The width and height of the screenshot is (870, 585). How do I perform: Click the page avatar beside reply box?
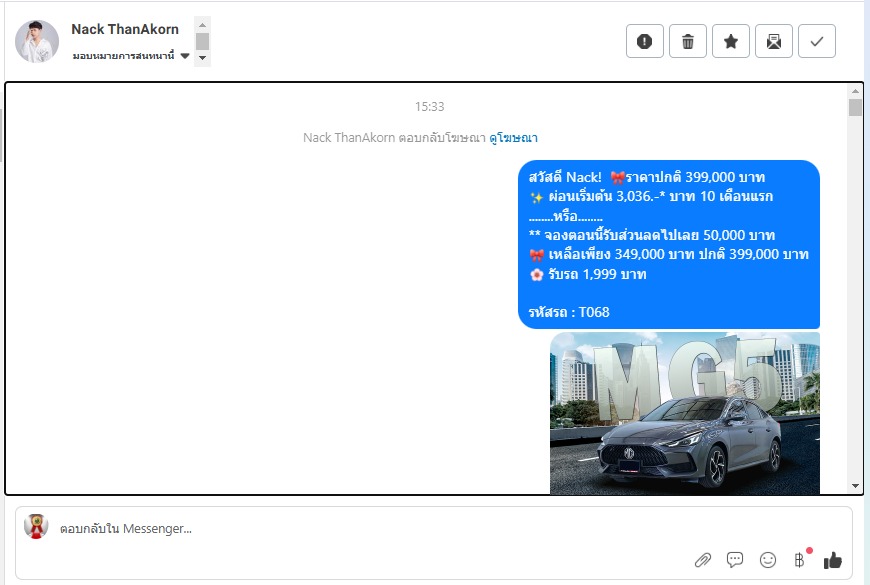[36, 527]
